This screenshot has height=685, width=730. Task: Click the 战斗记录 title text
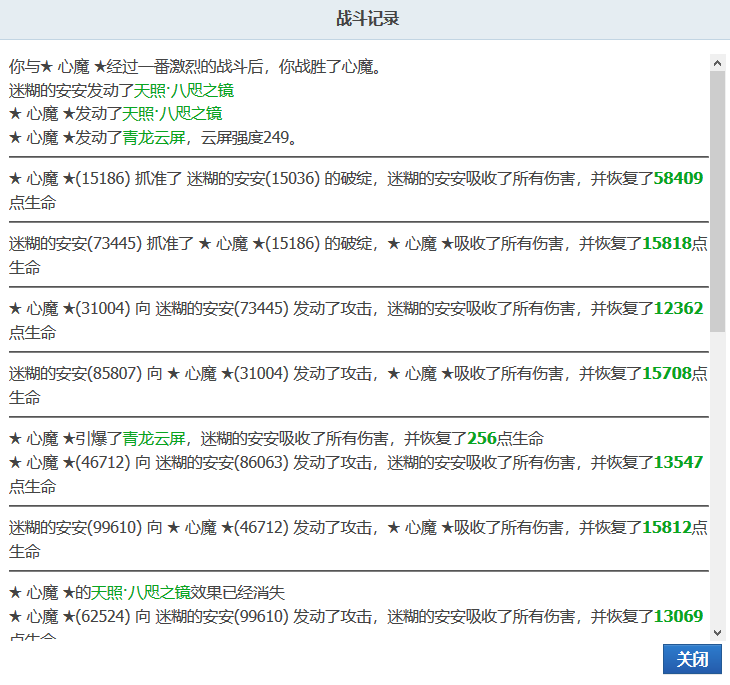[368, 19]
